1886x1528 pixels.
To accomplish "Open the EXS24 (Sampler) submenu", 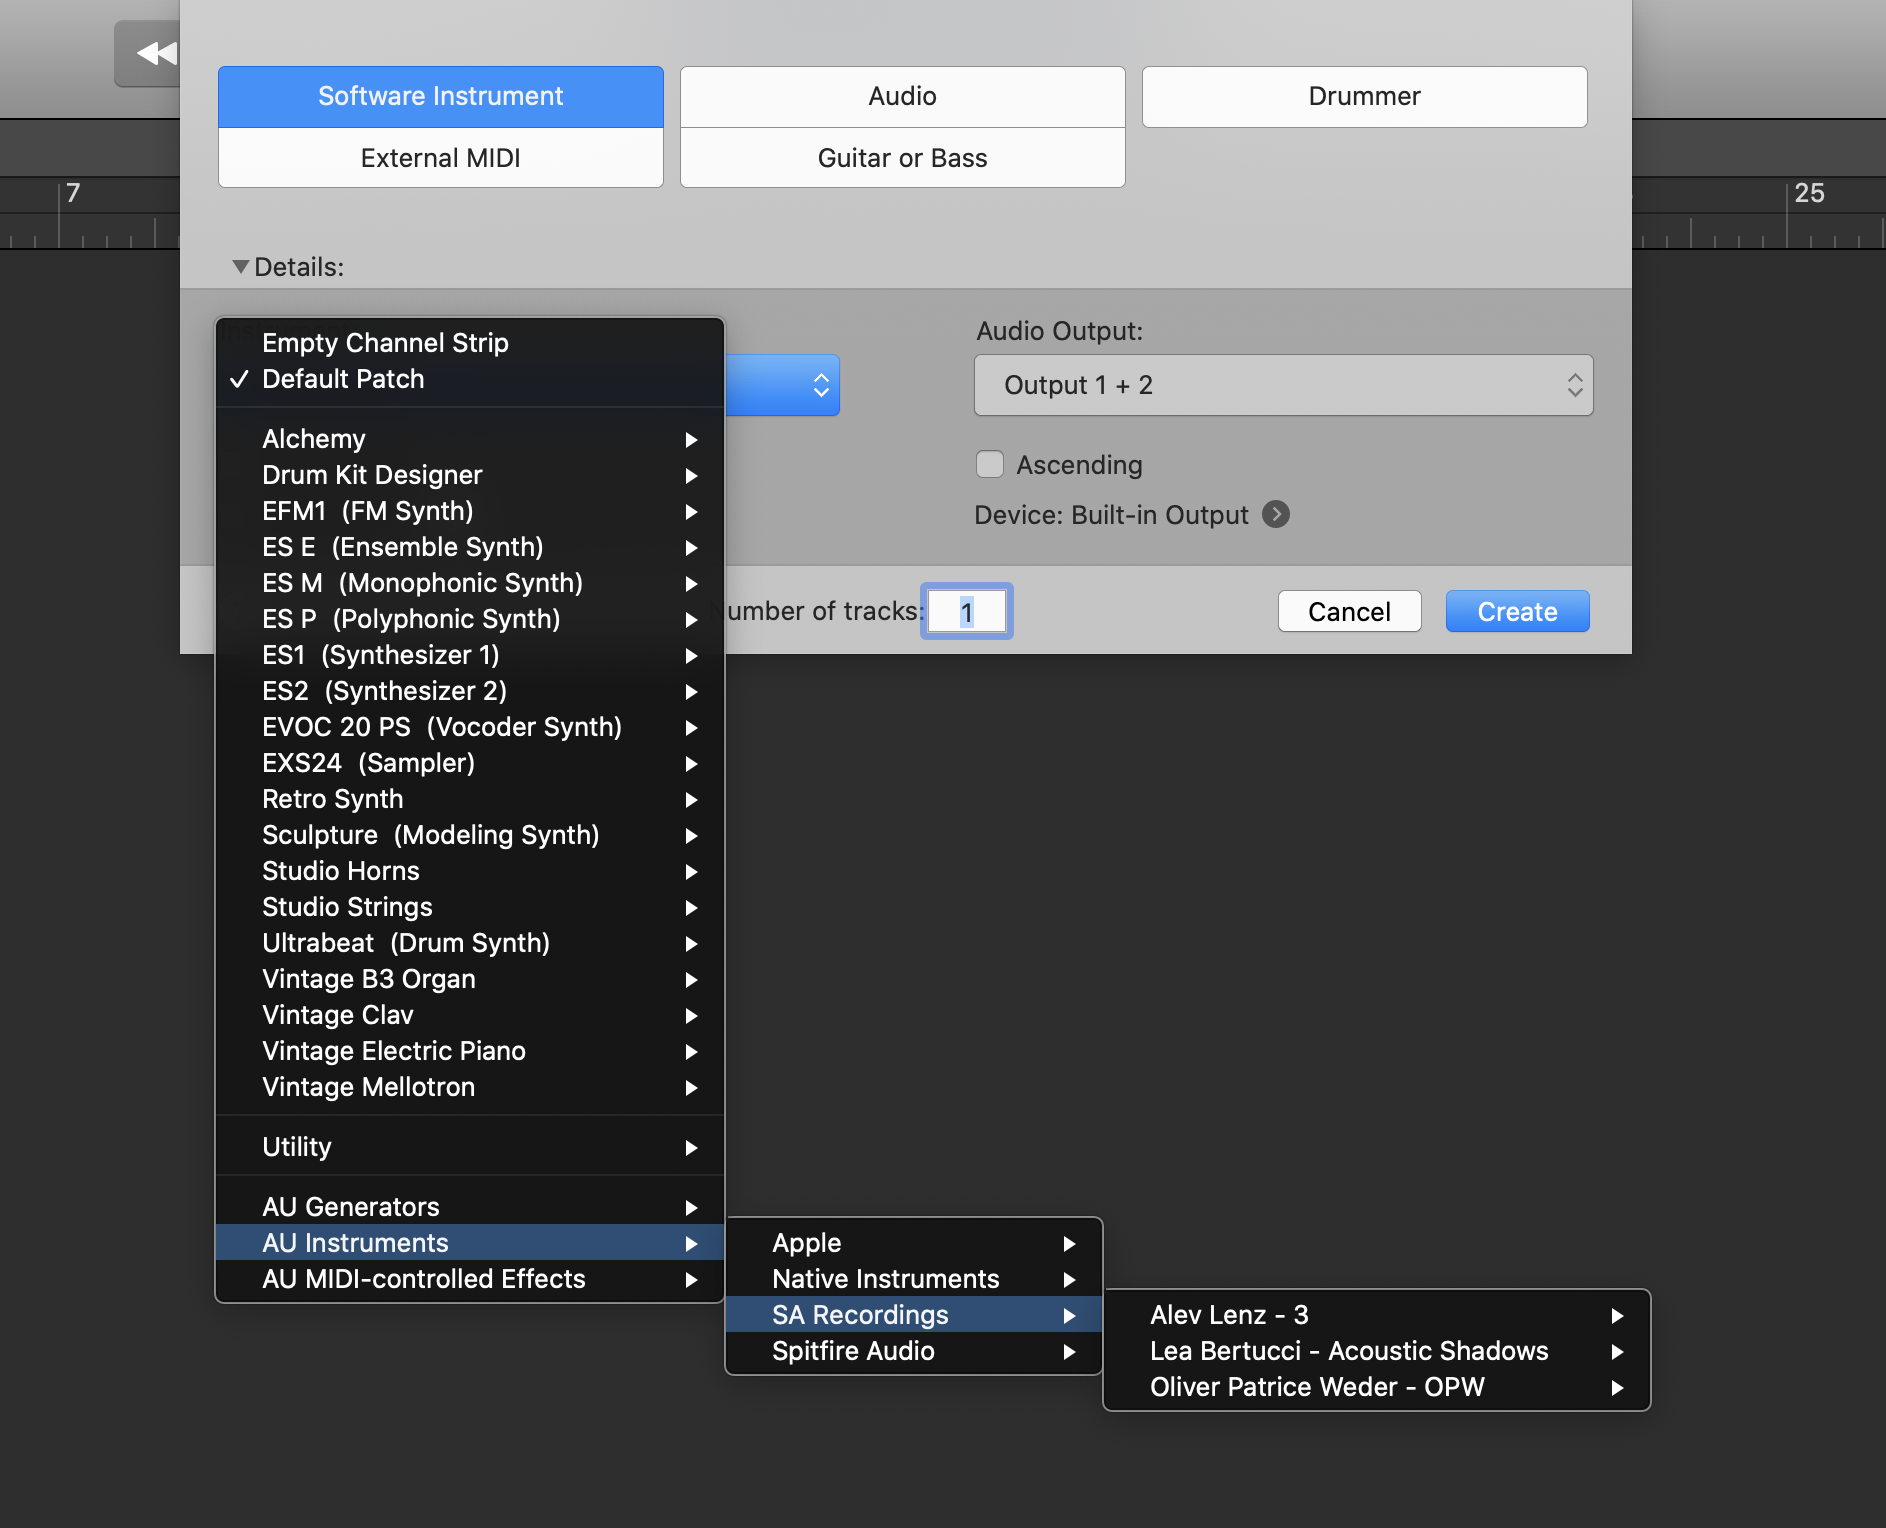I will click(x=469, y=763).
